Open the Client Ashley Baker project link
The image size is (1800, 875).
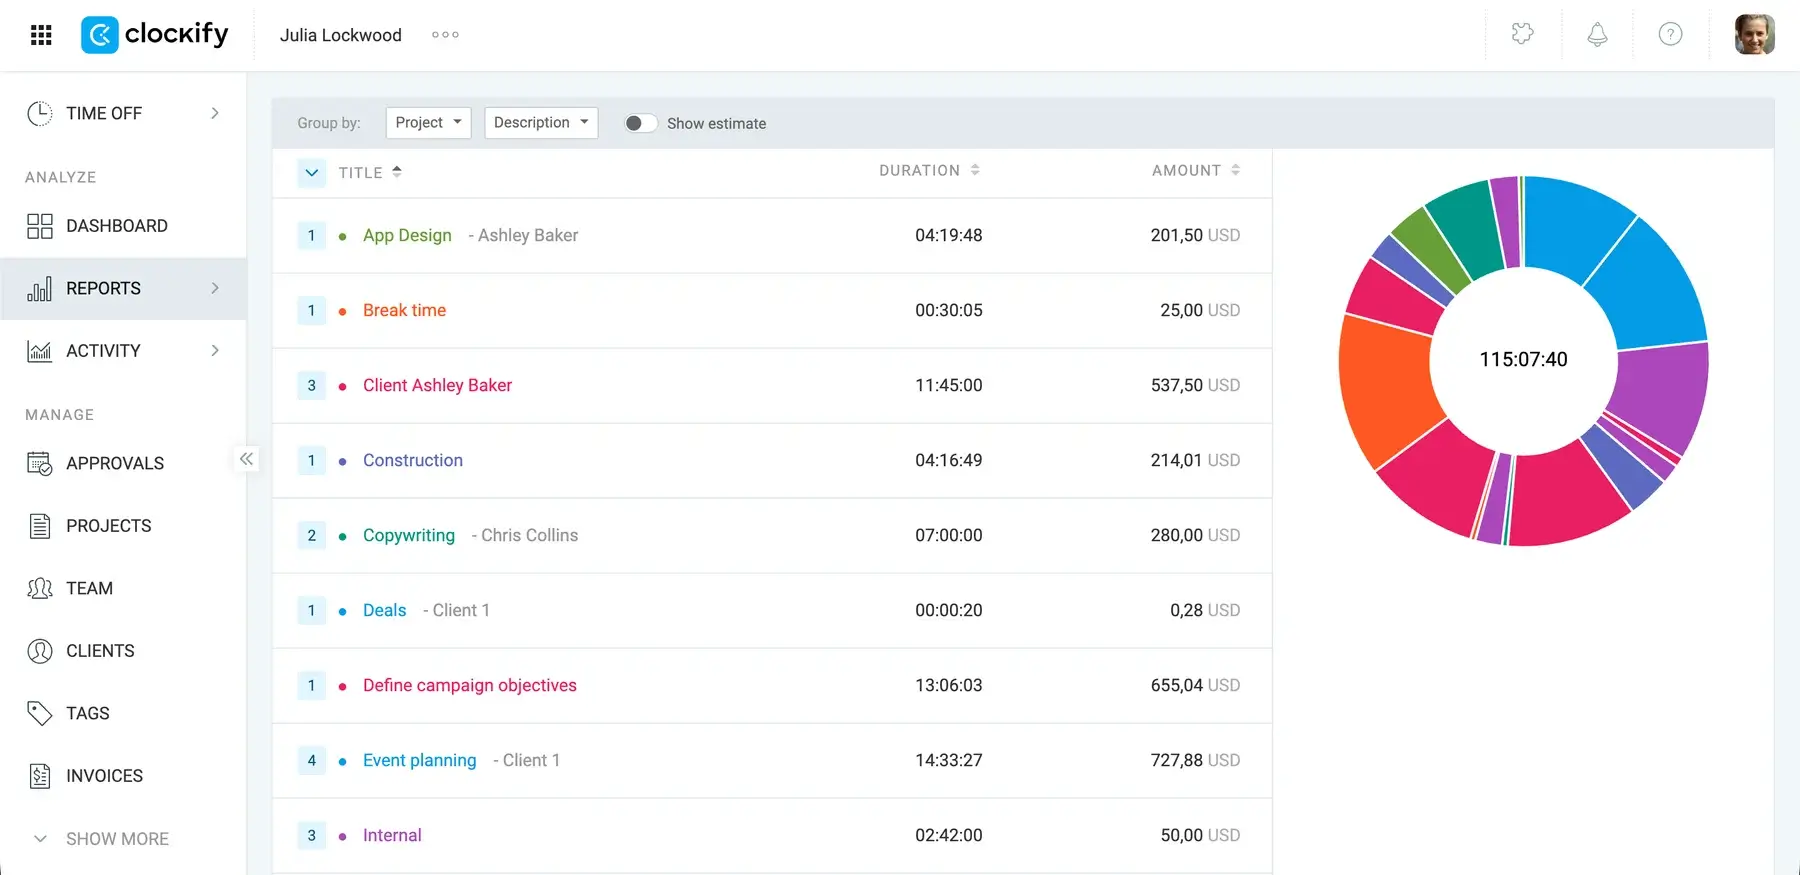pos(437,385)
